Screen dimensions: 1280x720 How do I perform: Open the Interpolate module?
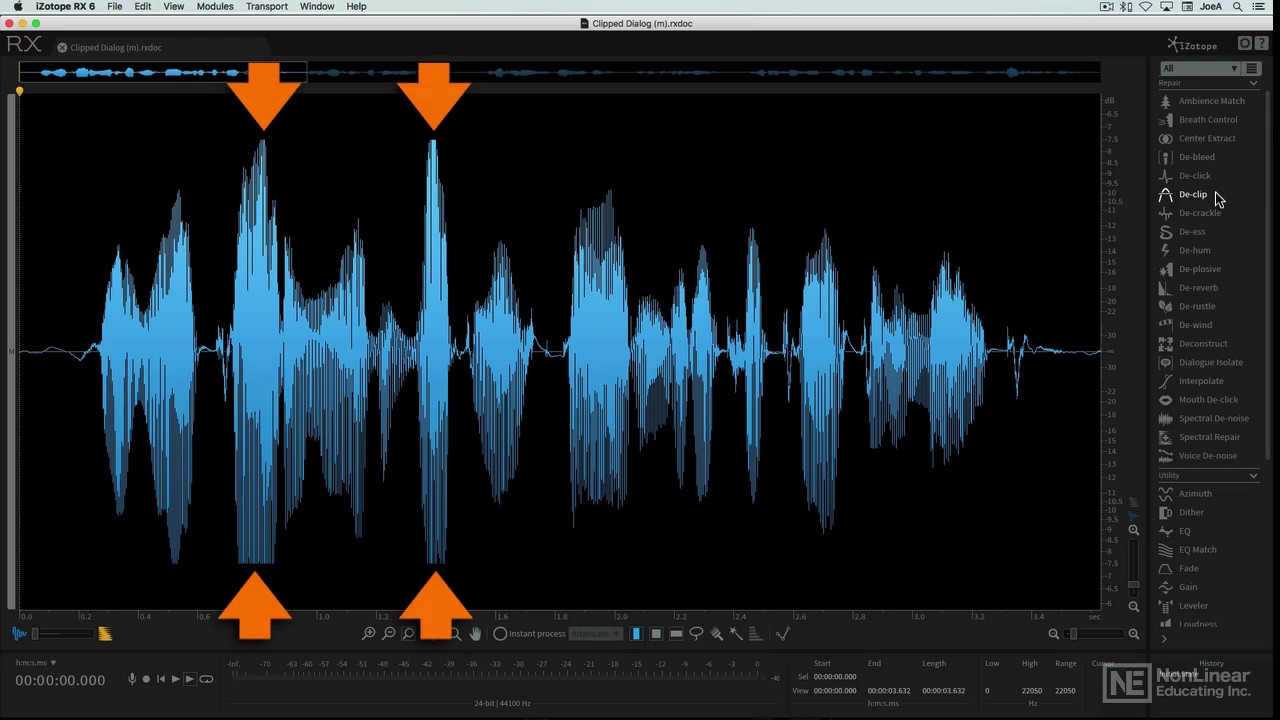point(1191,381)
